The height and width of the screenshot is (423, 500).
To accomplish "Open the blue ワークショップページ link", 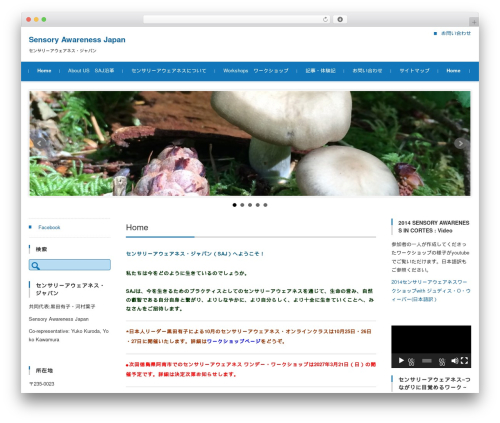I will pos(234,341).
